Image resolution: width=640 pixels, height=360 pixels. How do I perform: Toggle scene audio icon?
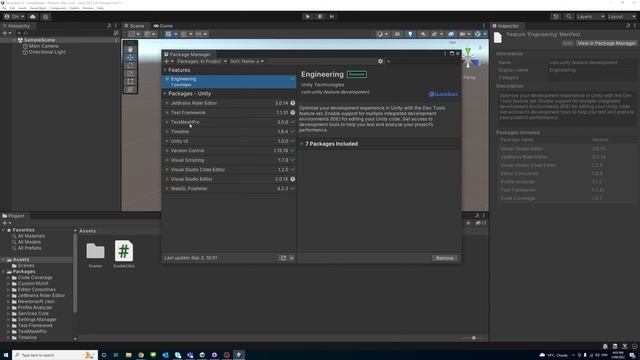pos(422,34)
